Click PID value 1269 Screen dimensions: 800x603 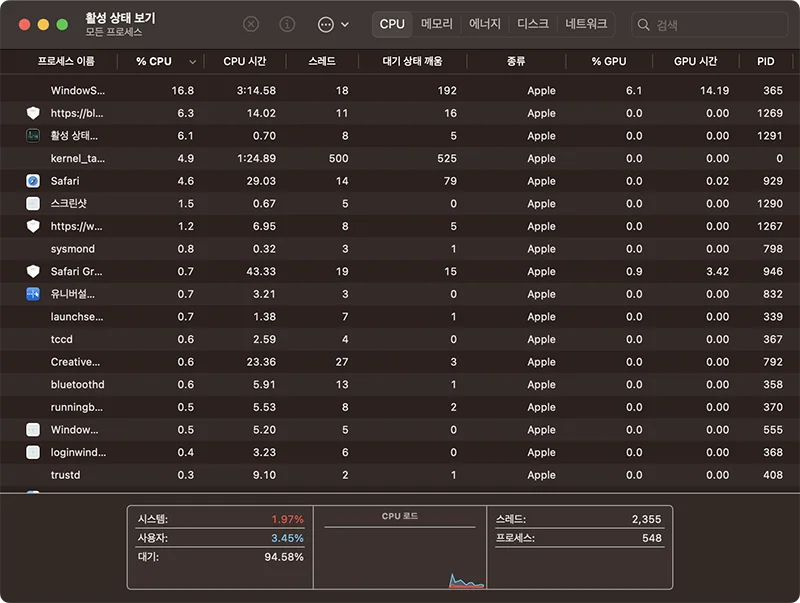(769, 113)
